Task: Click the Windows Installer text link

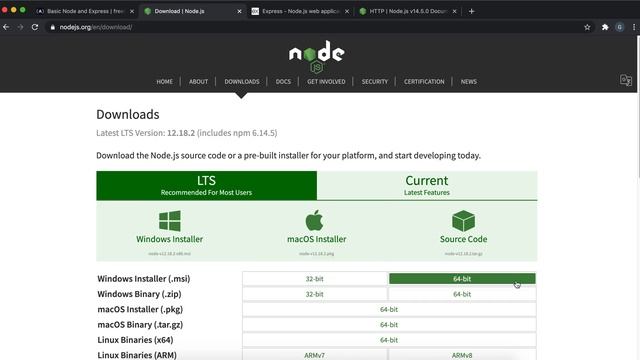Action: (169, 239)
